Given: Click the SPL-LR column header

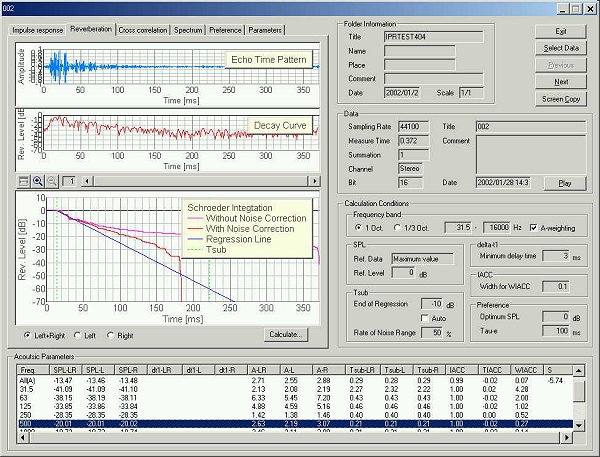Looking at the screenshot, I should [x=66, y=370].
